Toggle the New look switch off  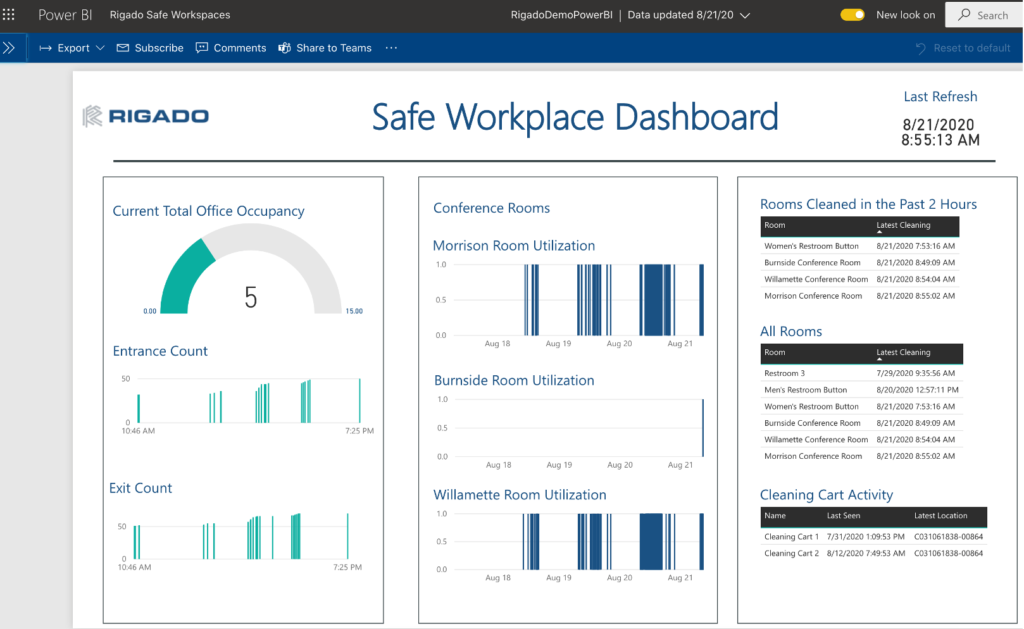point(852,14)
